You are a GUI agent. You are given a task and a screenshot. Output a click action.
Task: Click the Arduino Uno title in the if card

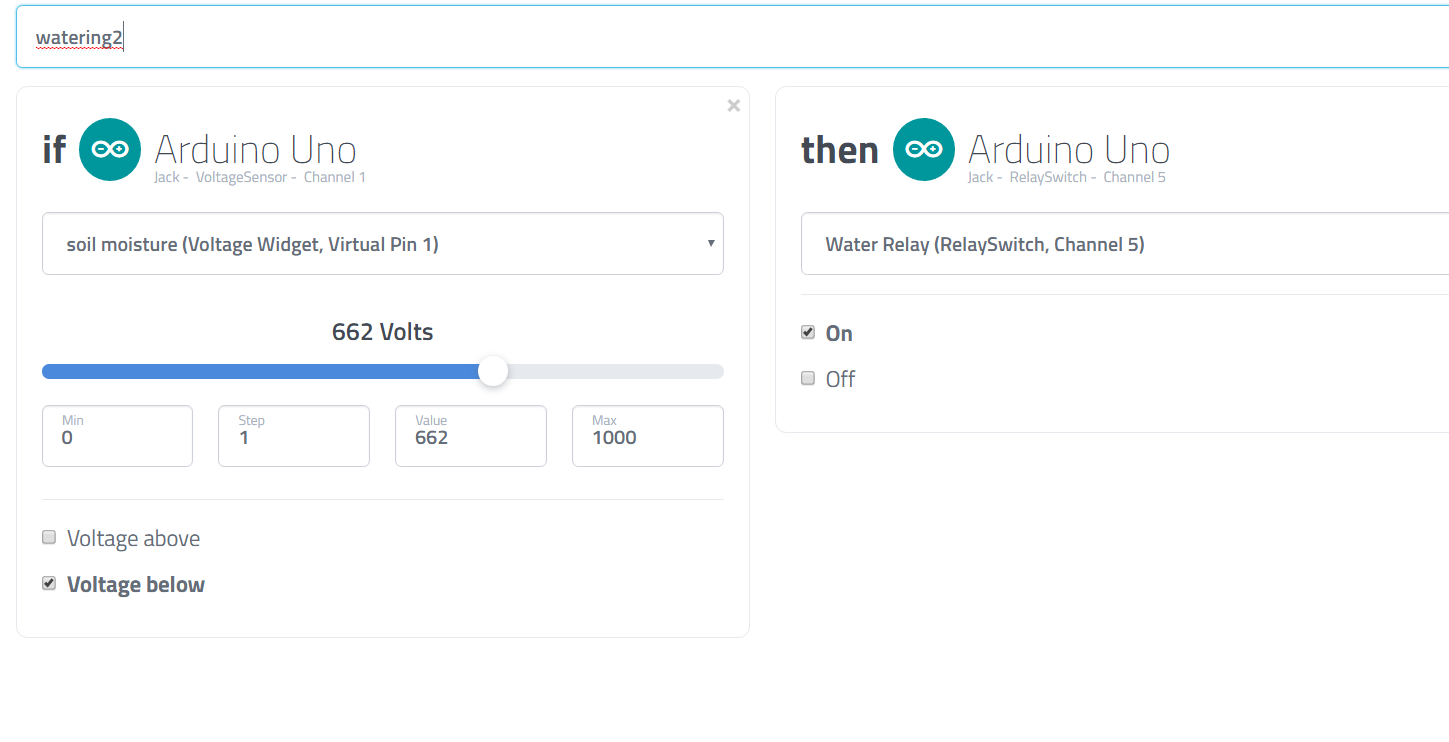256,150
